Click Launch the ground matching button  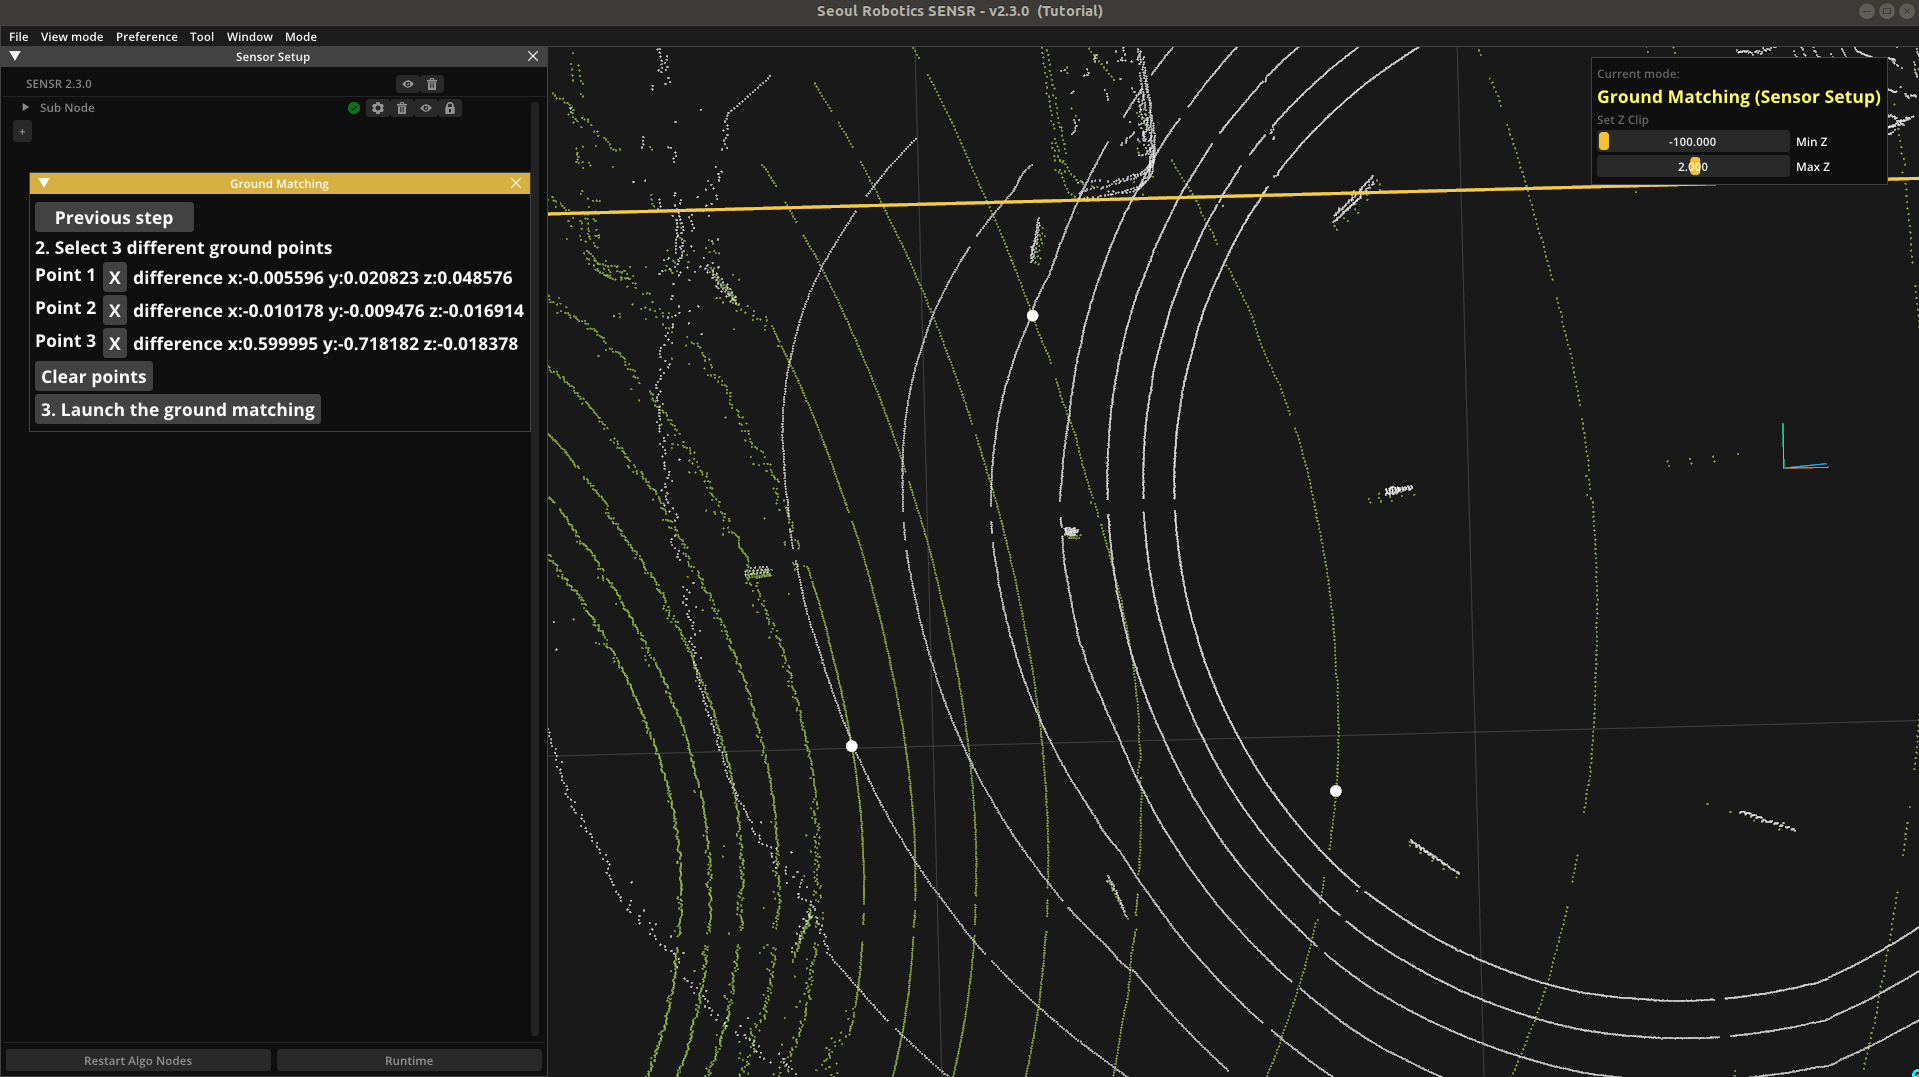click(x=178, y=410)
